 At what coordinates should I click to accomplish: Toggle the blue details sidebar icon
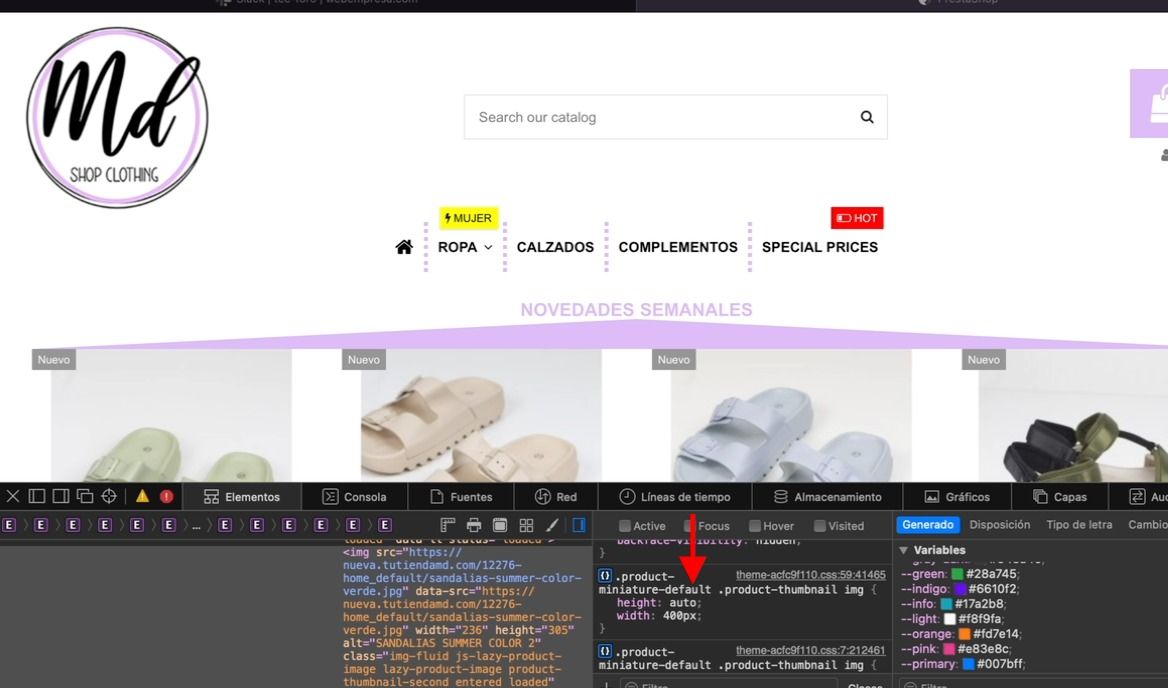(x=579, y=525)
